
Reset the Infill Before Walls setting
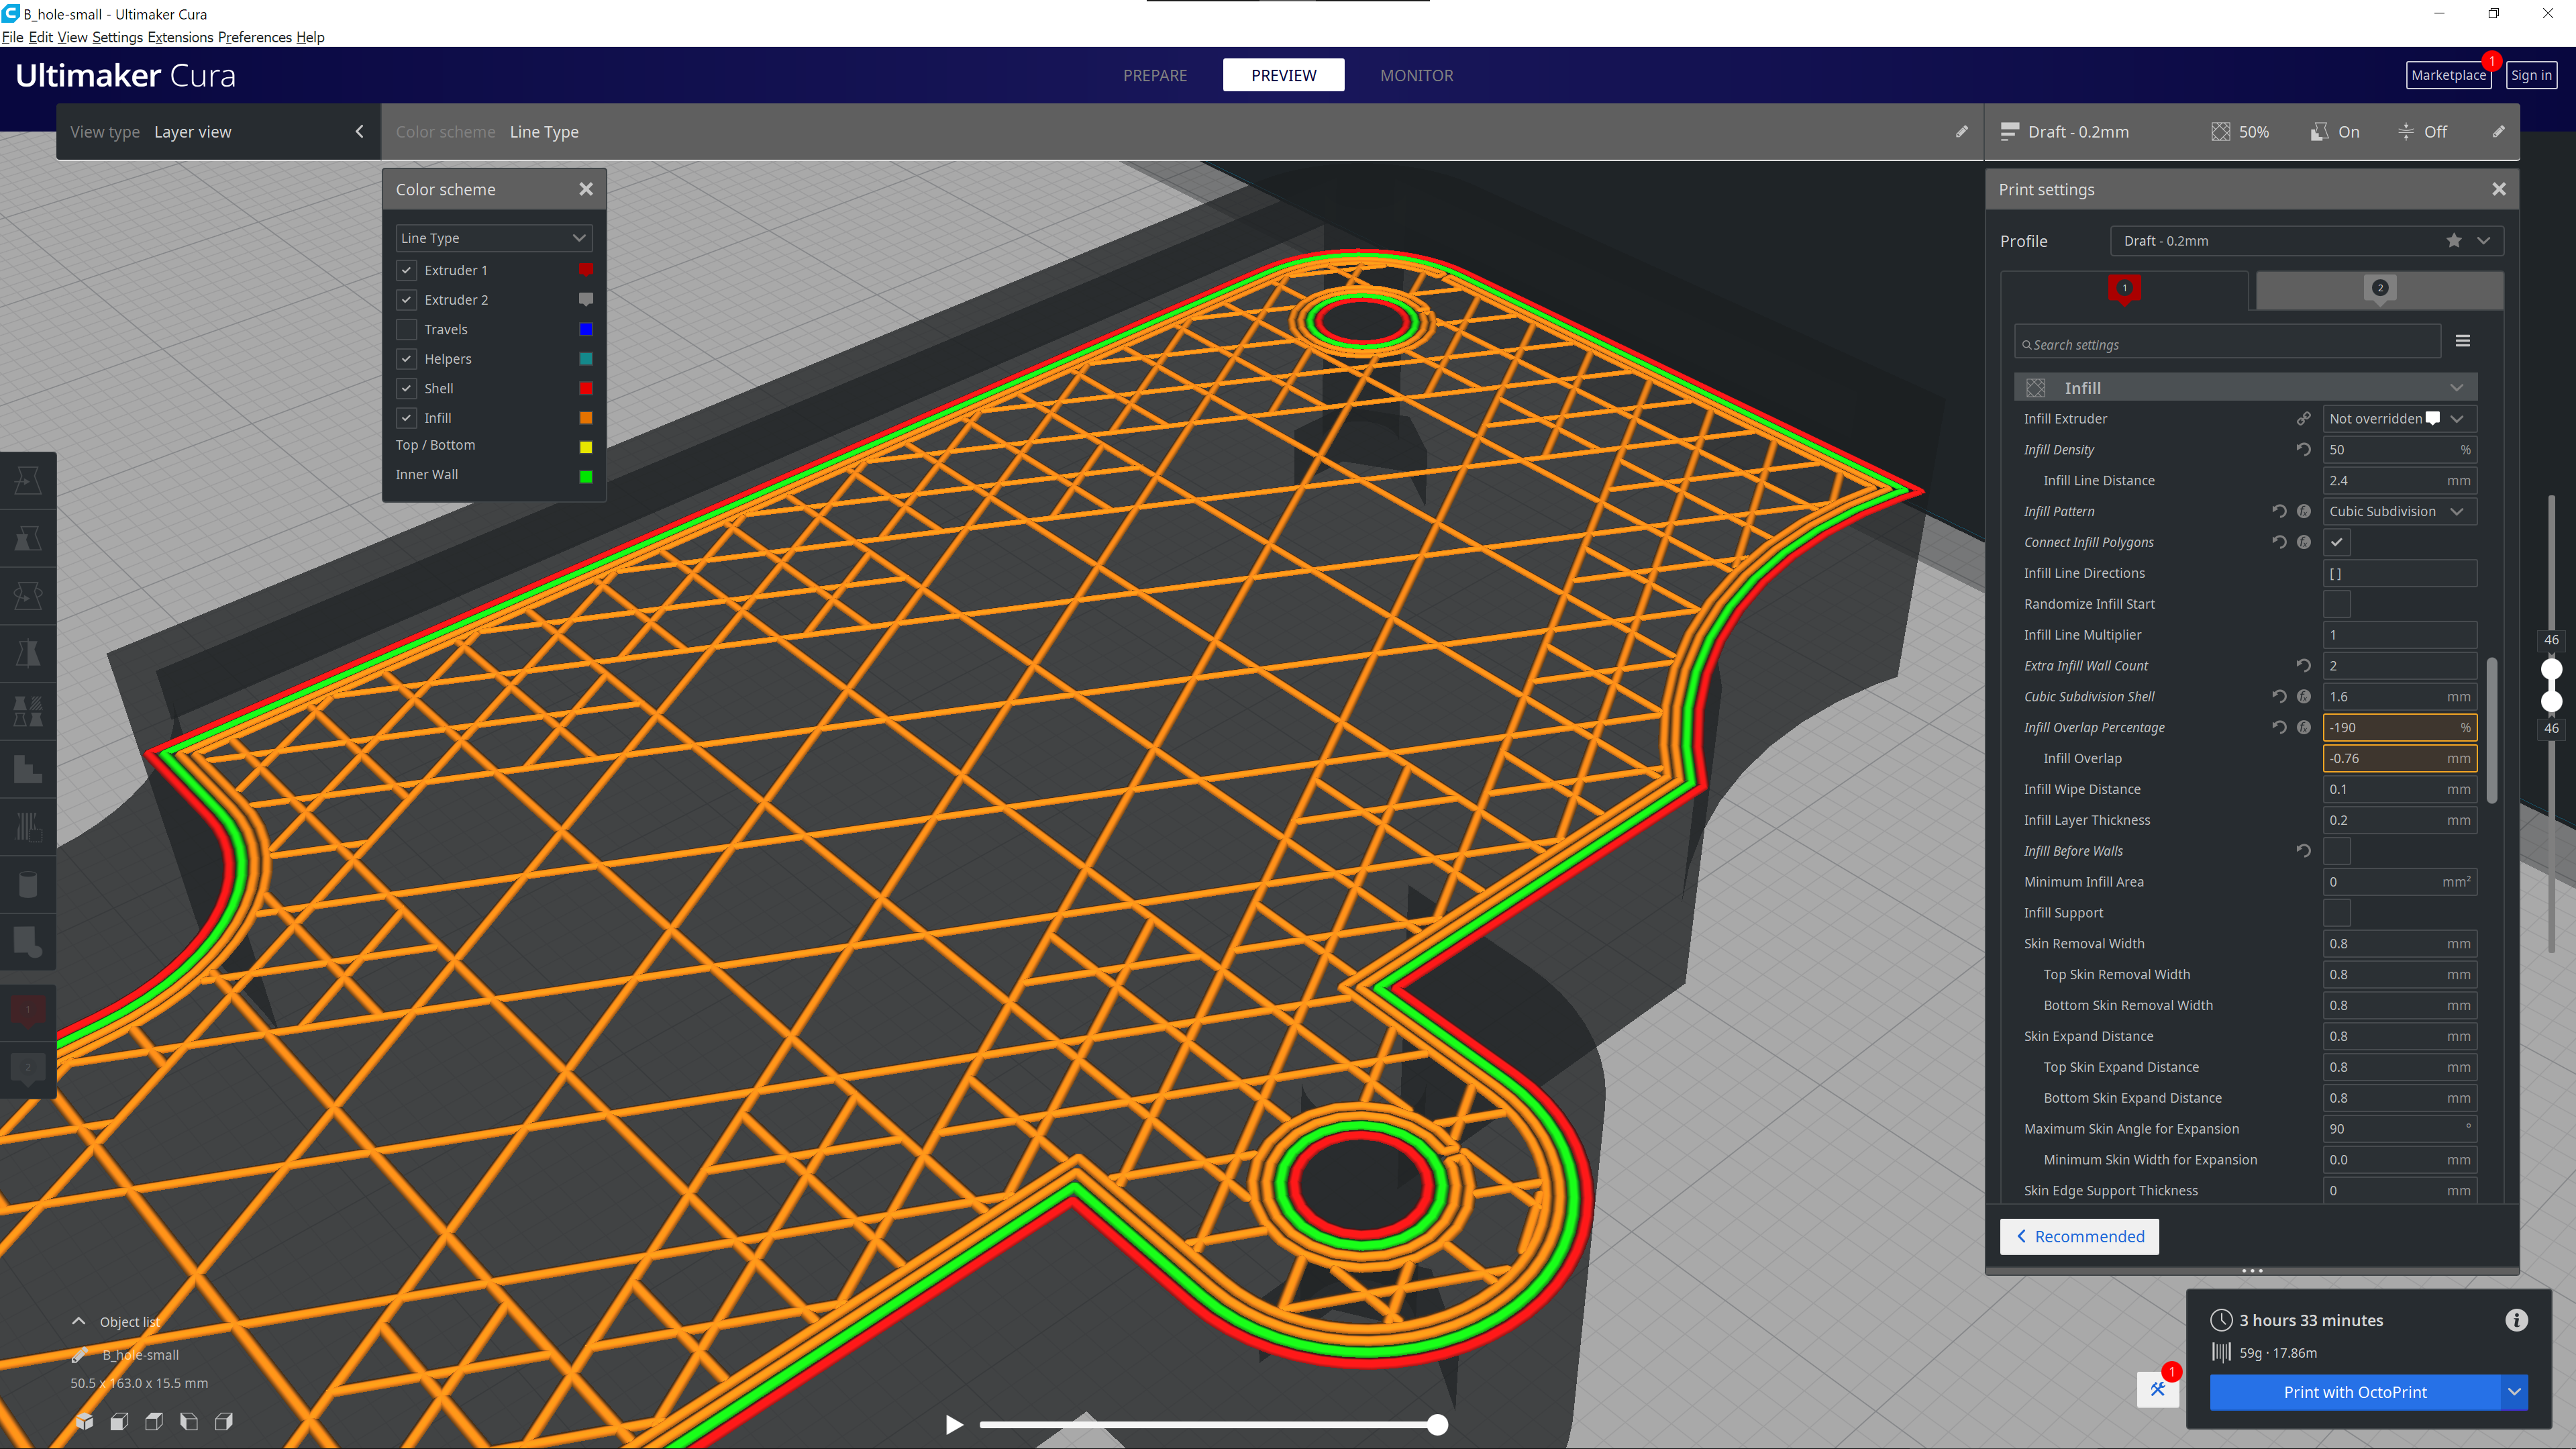point(2303,851)
